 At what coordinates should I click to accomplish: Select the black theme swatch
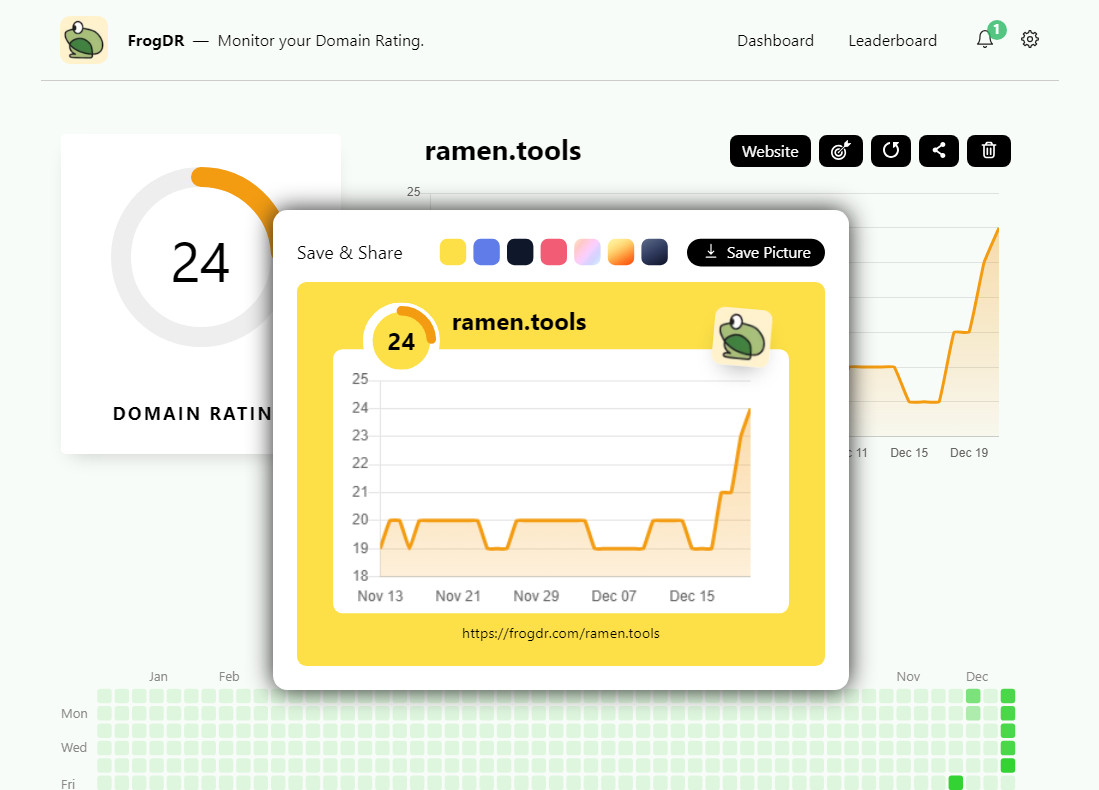click(x=520, y=252)
